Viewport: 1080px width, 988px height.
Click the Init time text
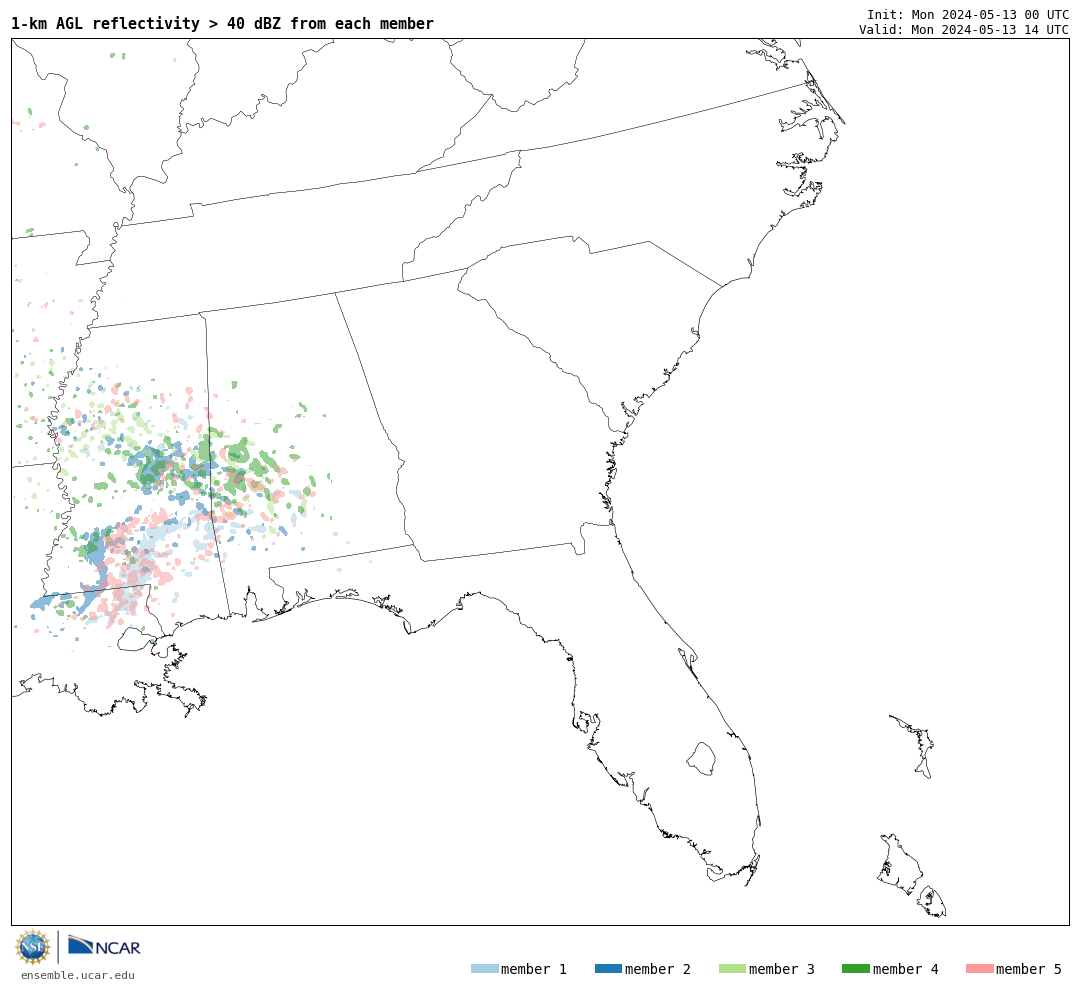click(x=968, y=14)
